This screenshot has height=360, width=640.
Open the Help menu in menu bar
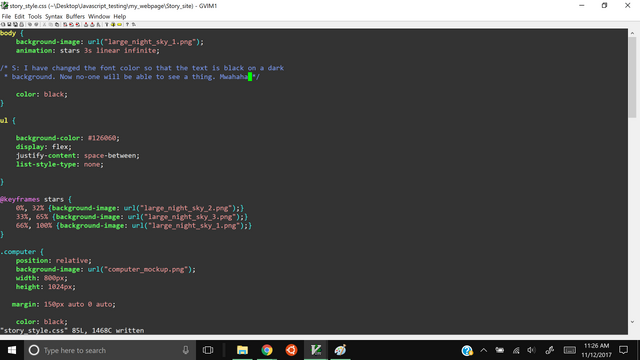(120, 16)
